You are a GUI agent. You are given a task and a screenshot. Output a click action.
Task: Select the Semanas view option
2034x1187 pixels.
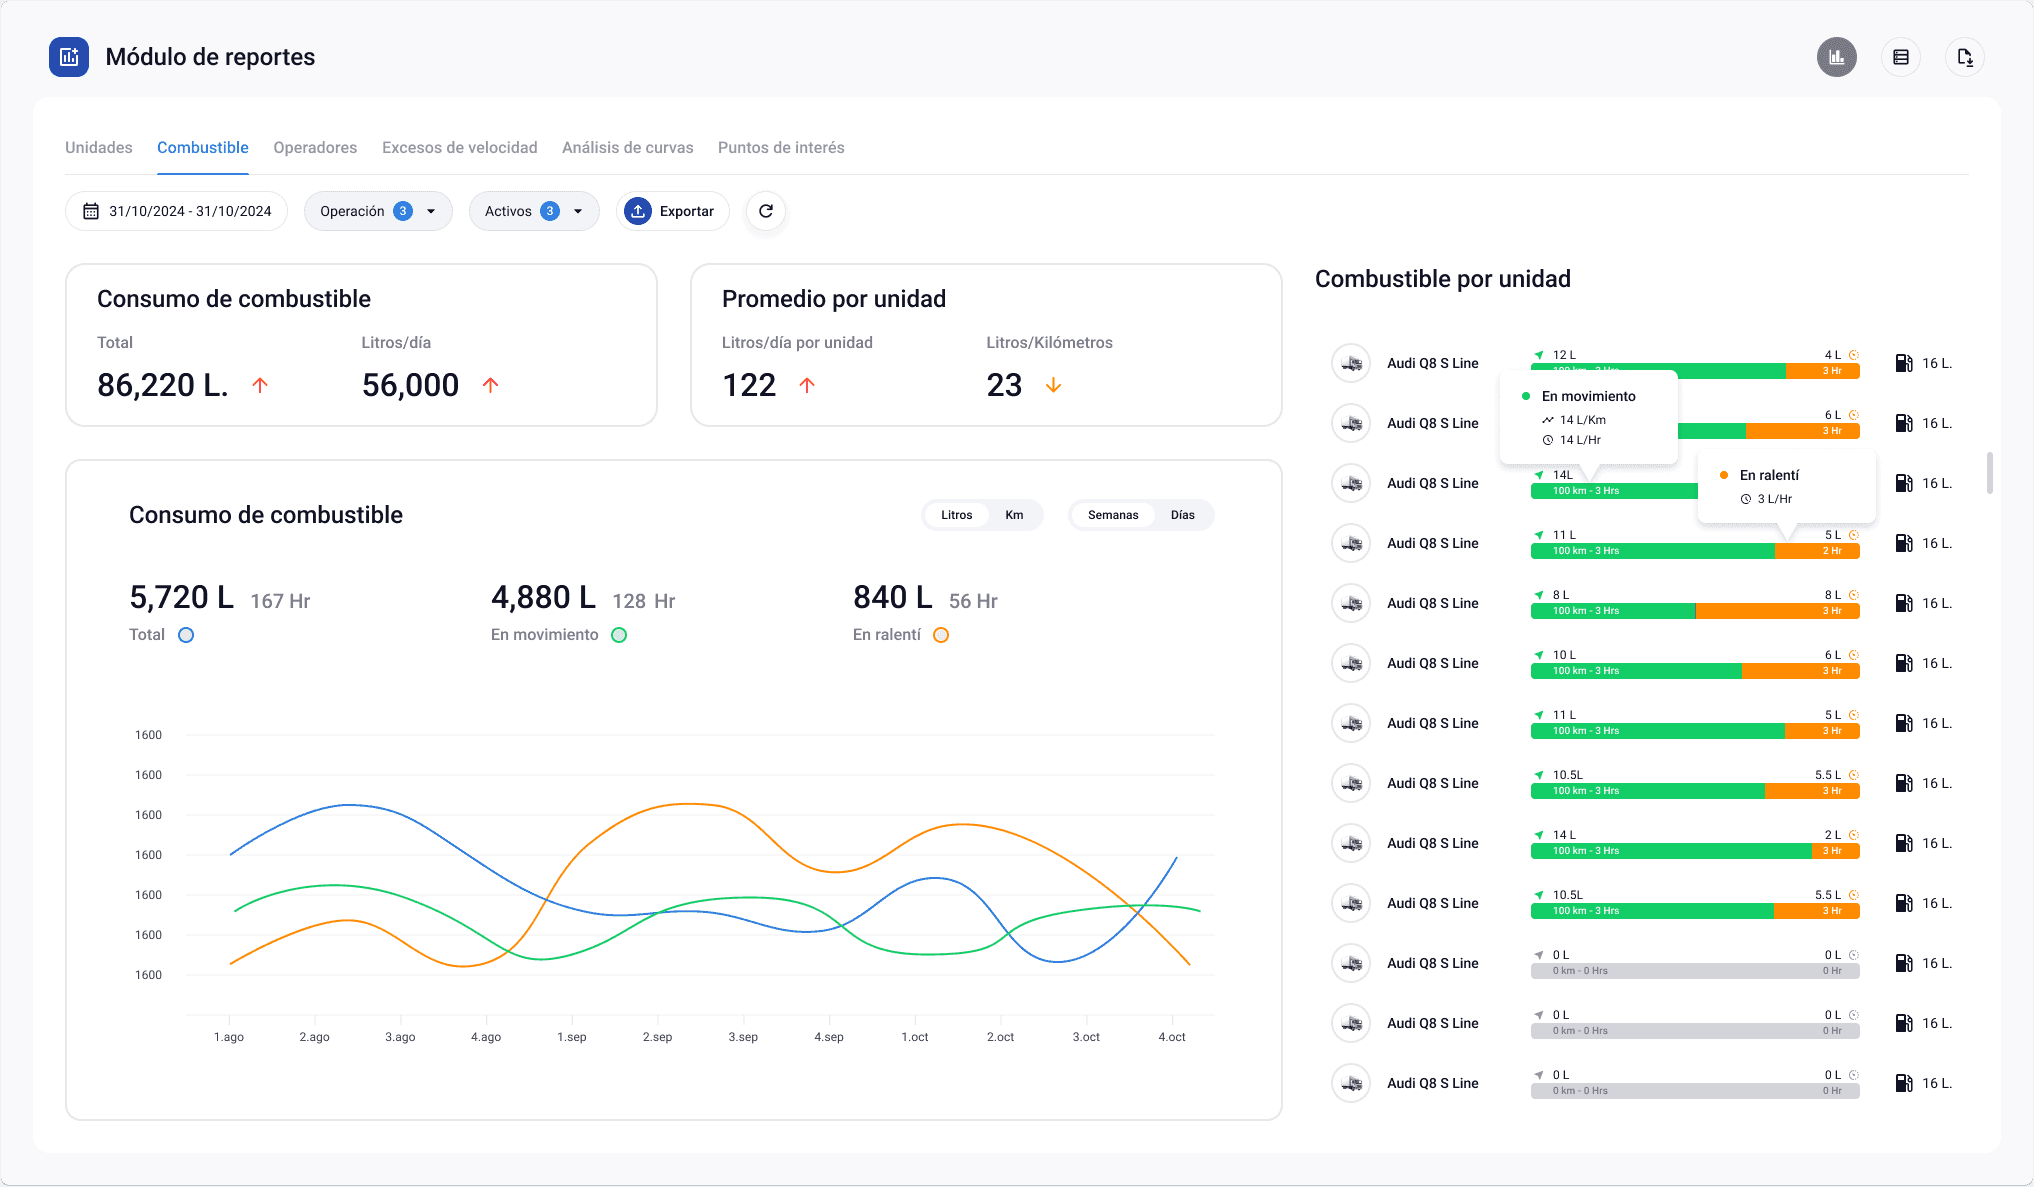tap(1112, 515)
